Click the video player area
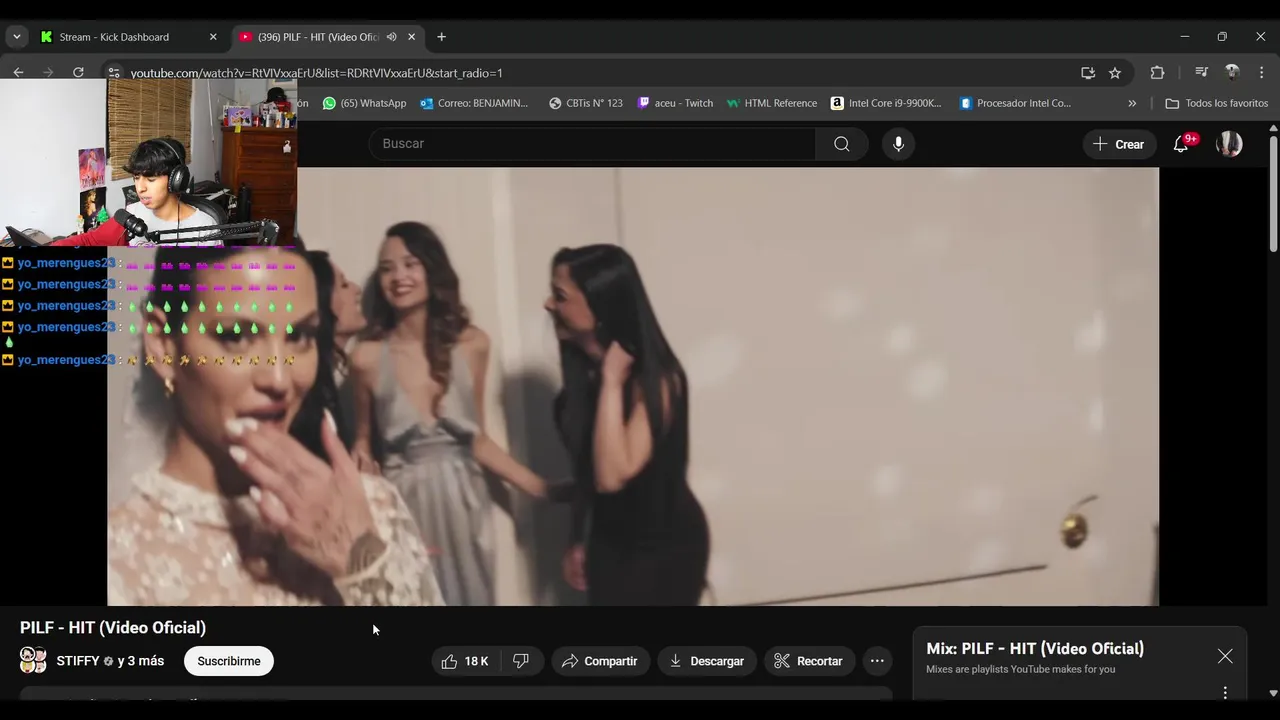This screenshot has height=720, width=1280. coord(633,386)
